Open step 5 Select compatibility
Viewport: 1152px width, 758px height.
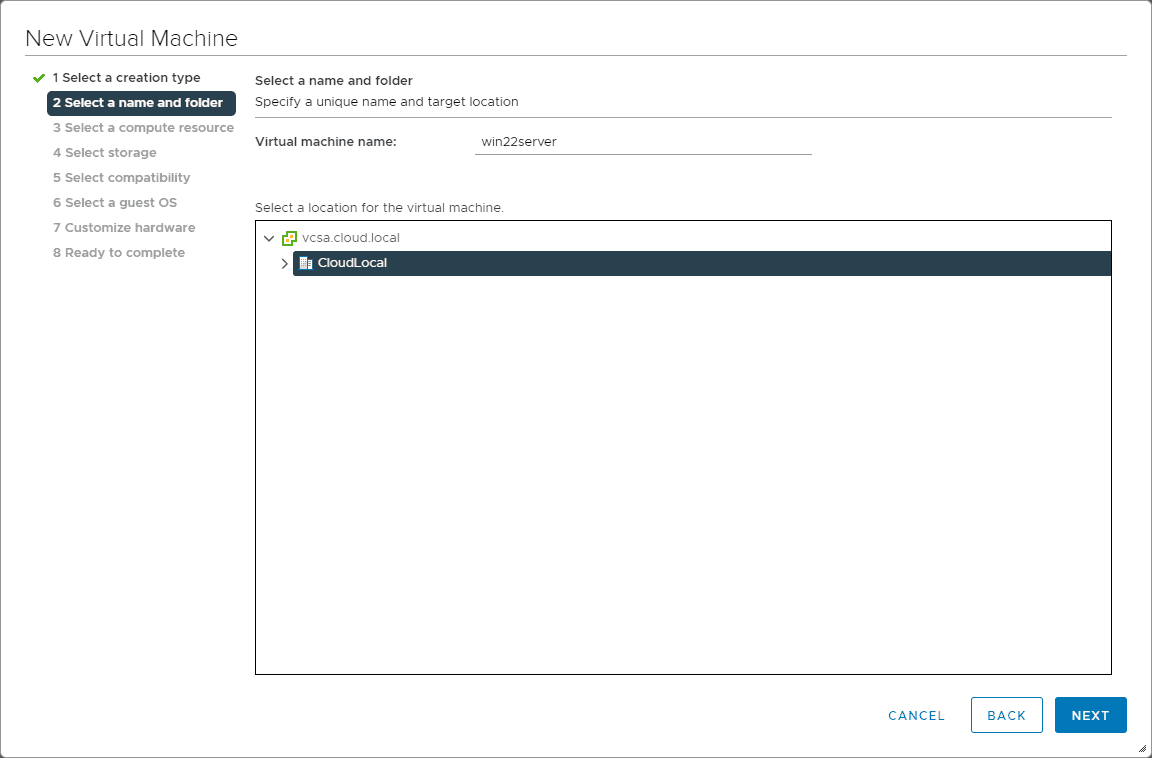point(121,178)
